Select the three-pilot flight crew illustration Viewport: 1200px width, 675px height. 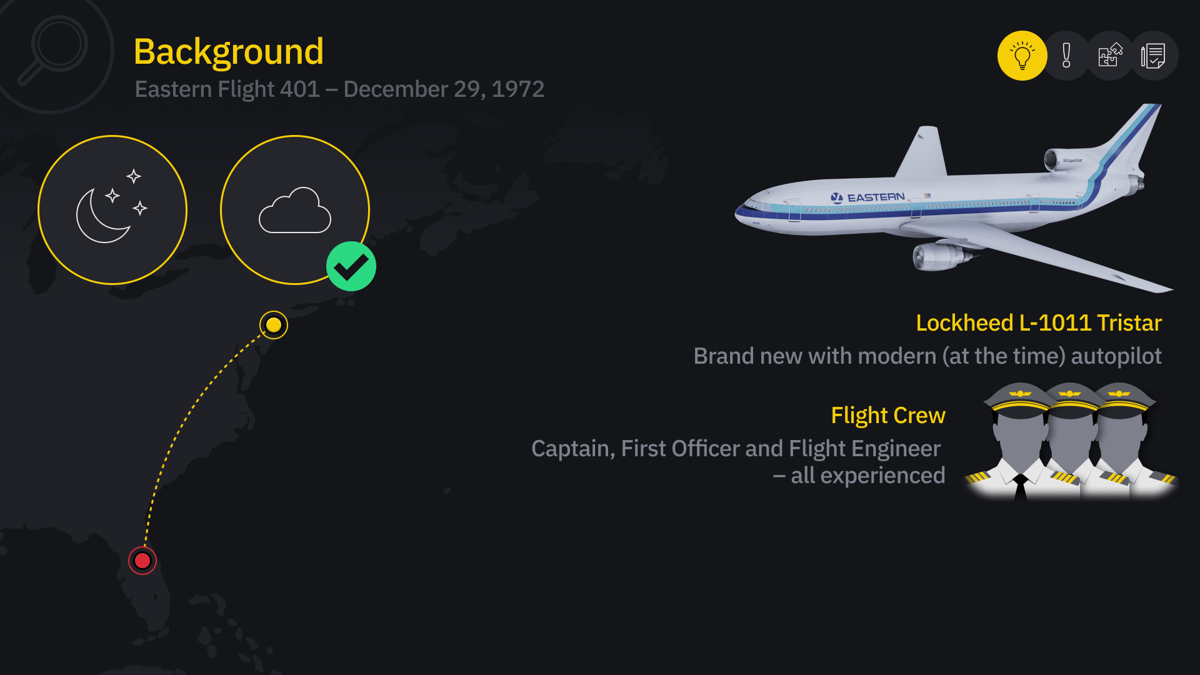pyautogui.click(x=1070, y=440)
